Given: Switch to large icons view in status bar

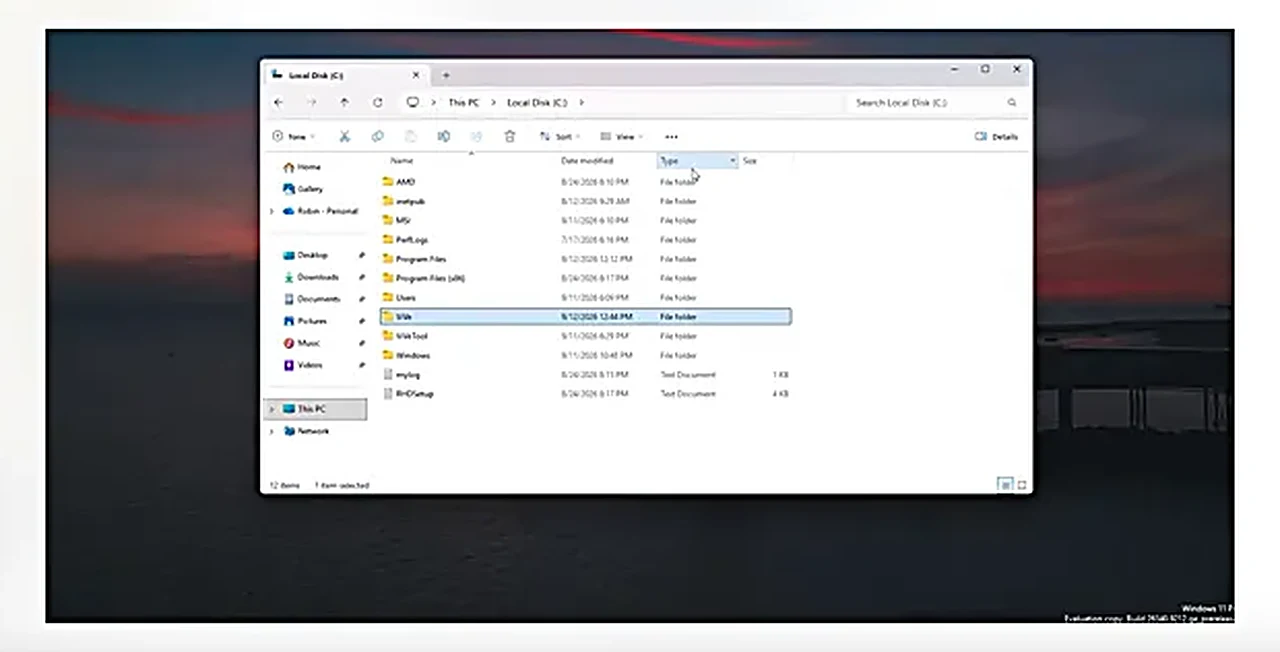Looking at the screenshot, I should [1021, 485].
